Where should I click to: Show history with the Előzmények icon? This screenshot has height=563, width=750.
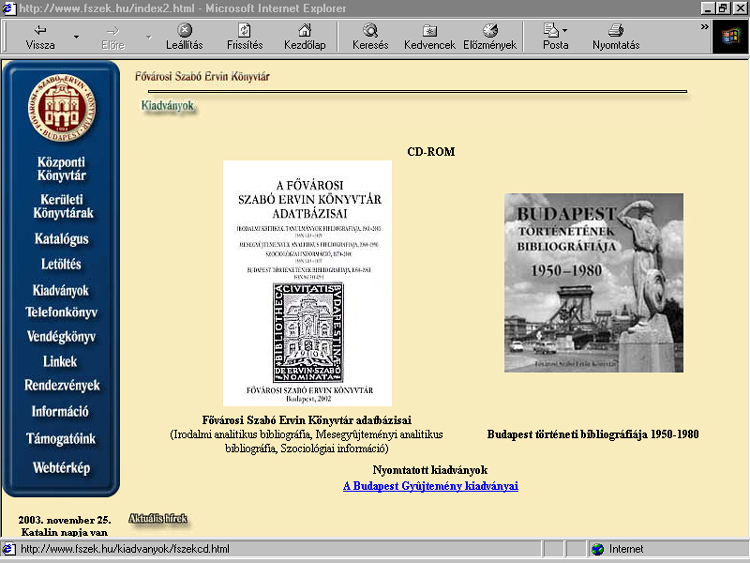pos(490,31)
